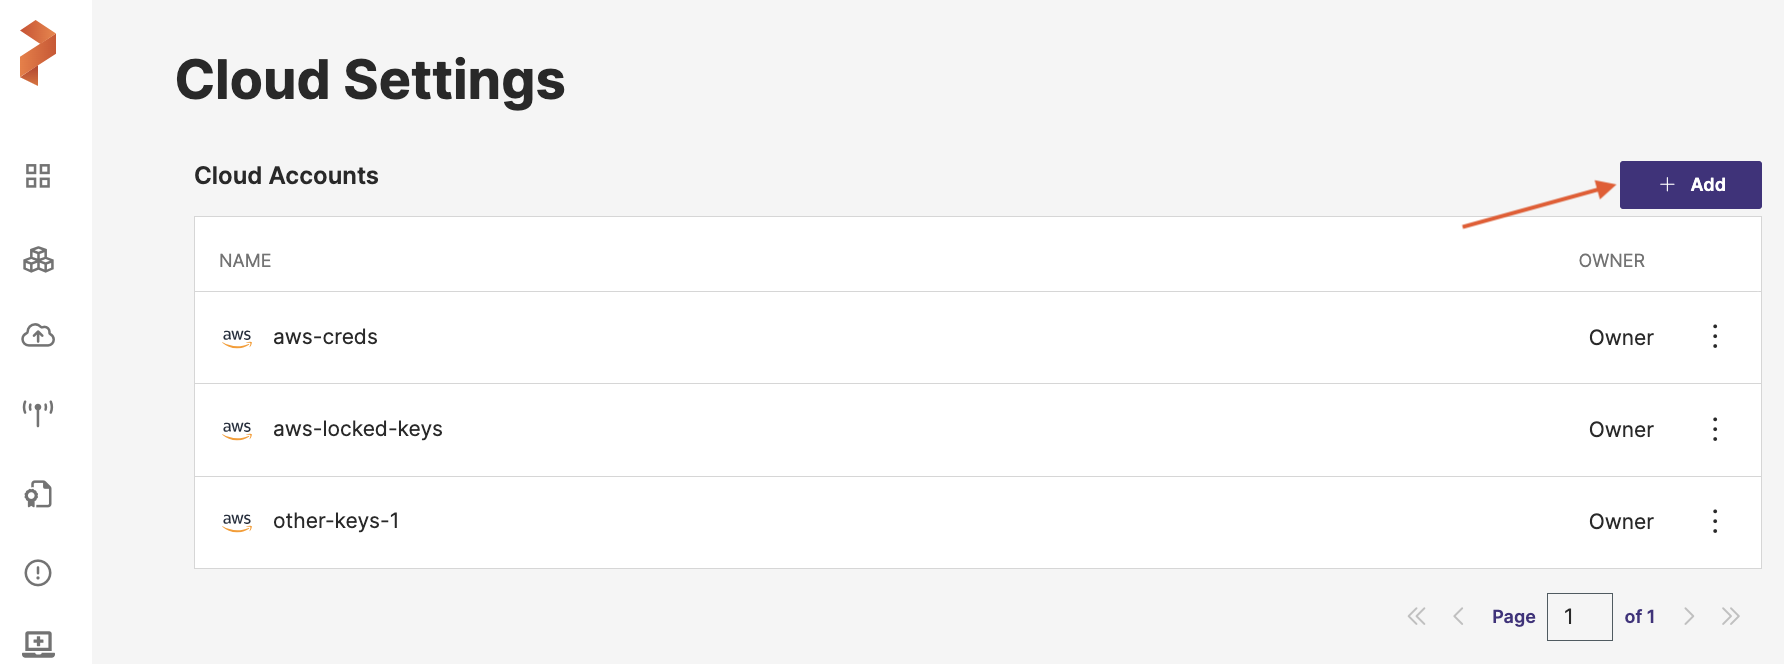1784x664 pixels.
Task: Select the aws-creds account name
Action: pyautogui.click(x=325, y=337)
